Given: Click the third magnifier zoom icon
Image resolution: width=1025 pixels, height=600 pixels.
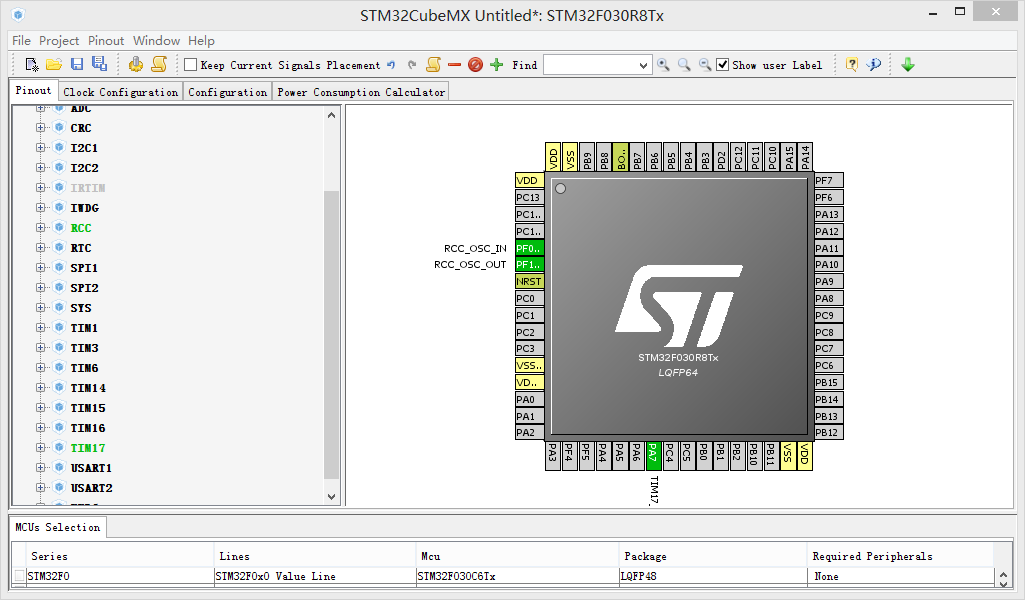Looking at the screenshot, I should point(705,65).
